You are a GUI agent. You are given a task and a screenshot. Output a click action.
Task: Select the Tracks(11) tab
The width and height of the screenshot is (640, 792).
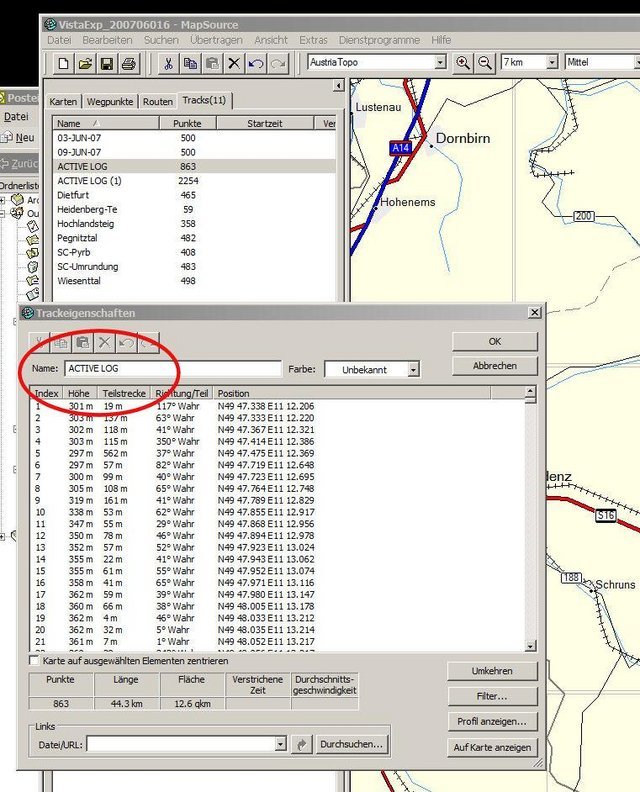[204, 100]
